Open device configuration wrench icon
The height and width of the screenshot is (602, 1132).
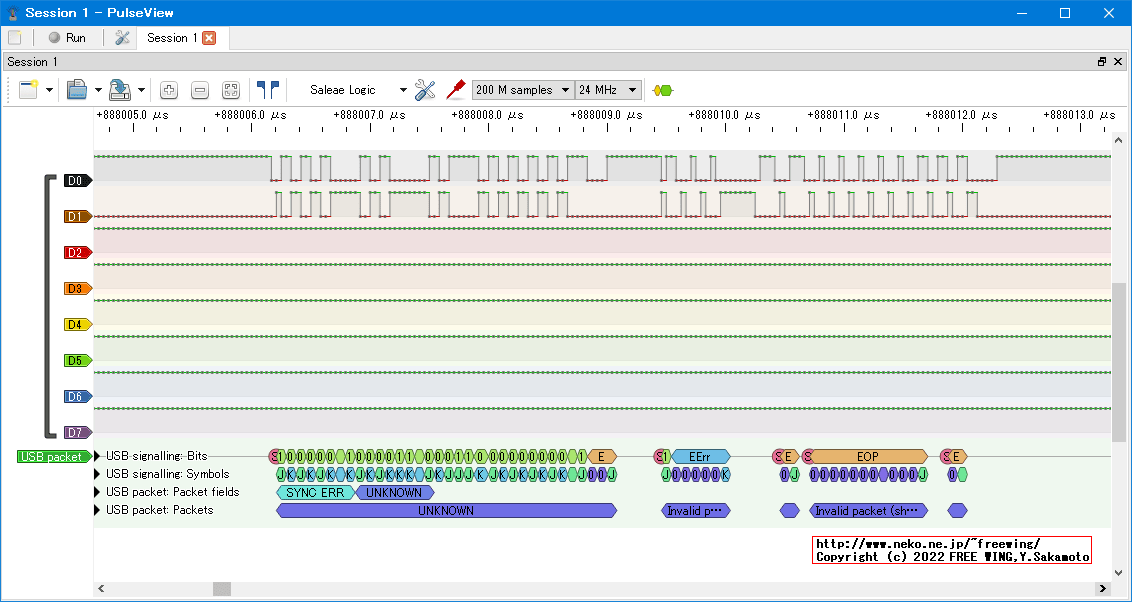coord(425,90)
